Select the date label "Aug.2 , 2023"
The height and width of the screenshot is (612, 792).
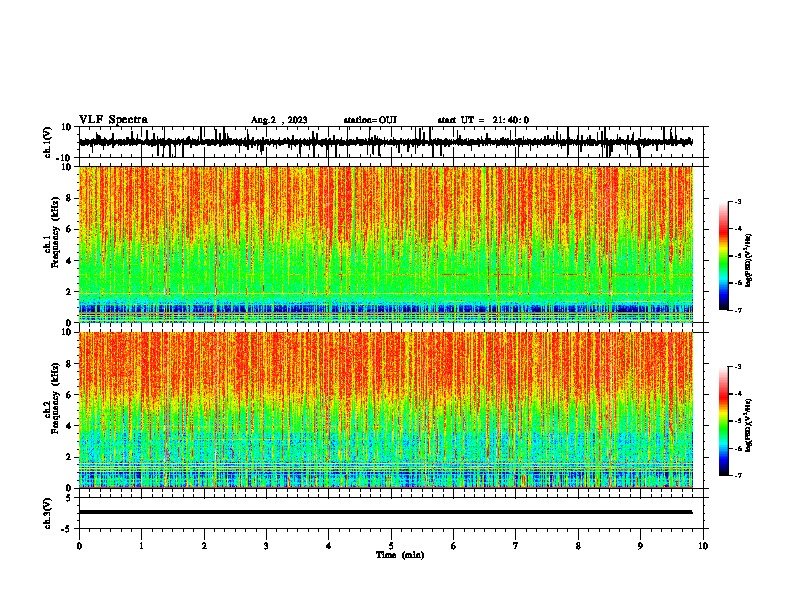(x=279, y=120)
